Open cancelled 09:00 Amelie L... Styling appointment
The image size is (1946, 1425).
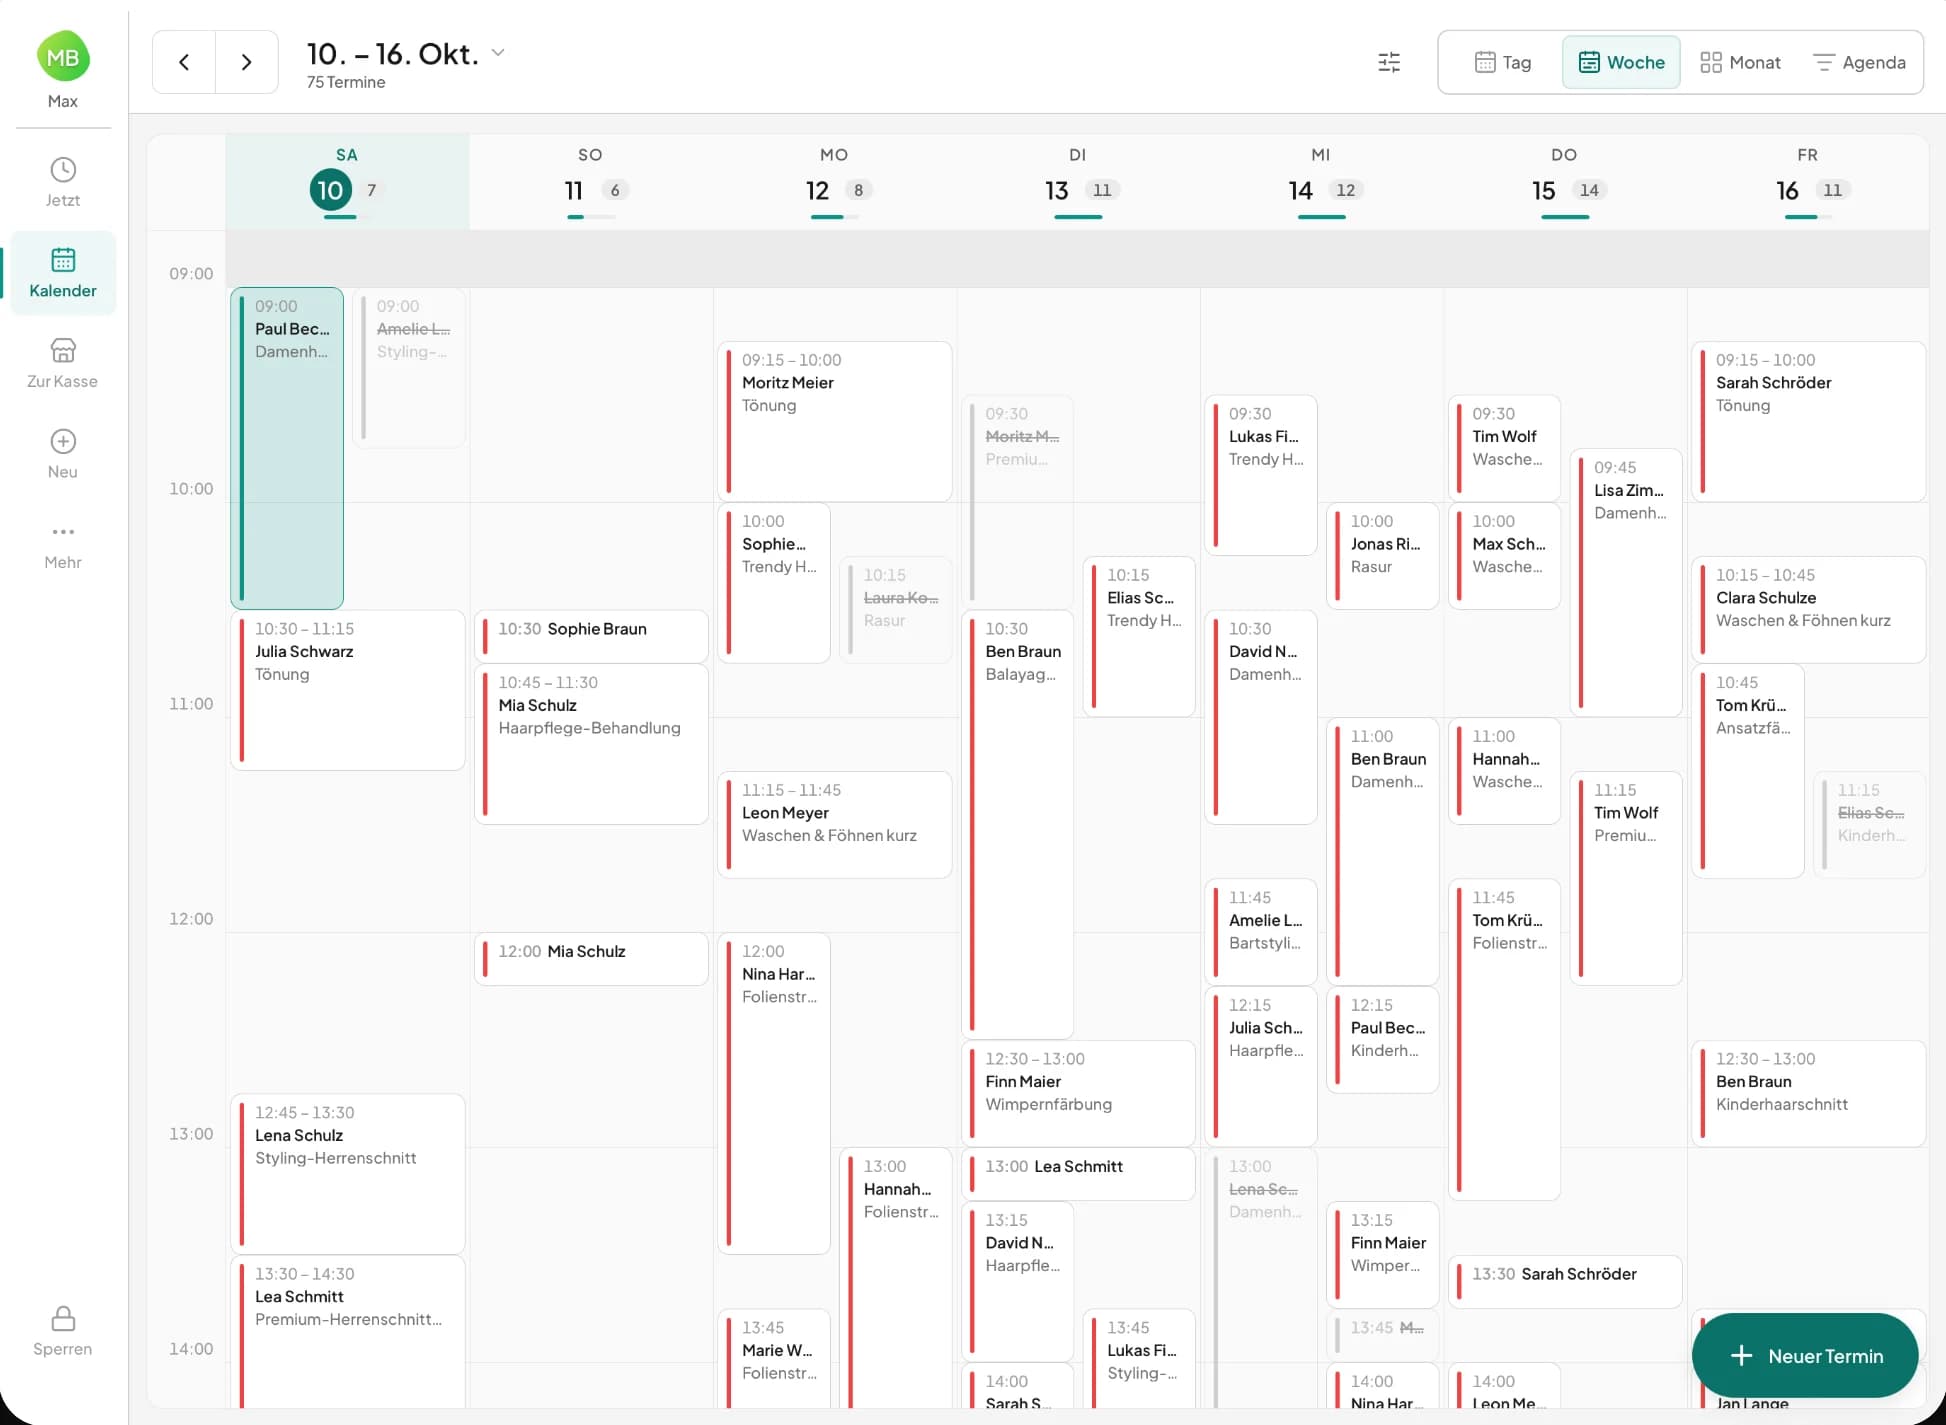pos(409,368)
